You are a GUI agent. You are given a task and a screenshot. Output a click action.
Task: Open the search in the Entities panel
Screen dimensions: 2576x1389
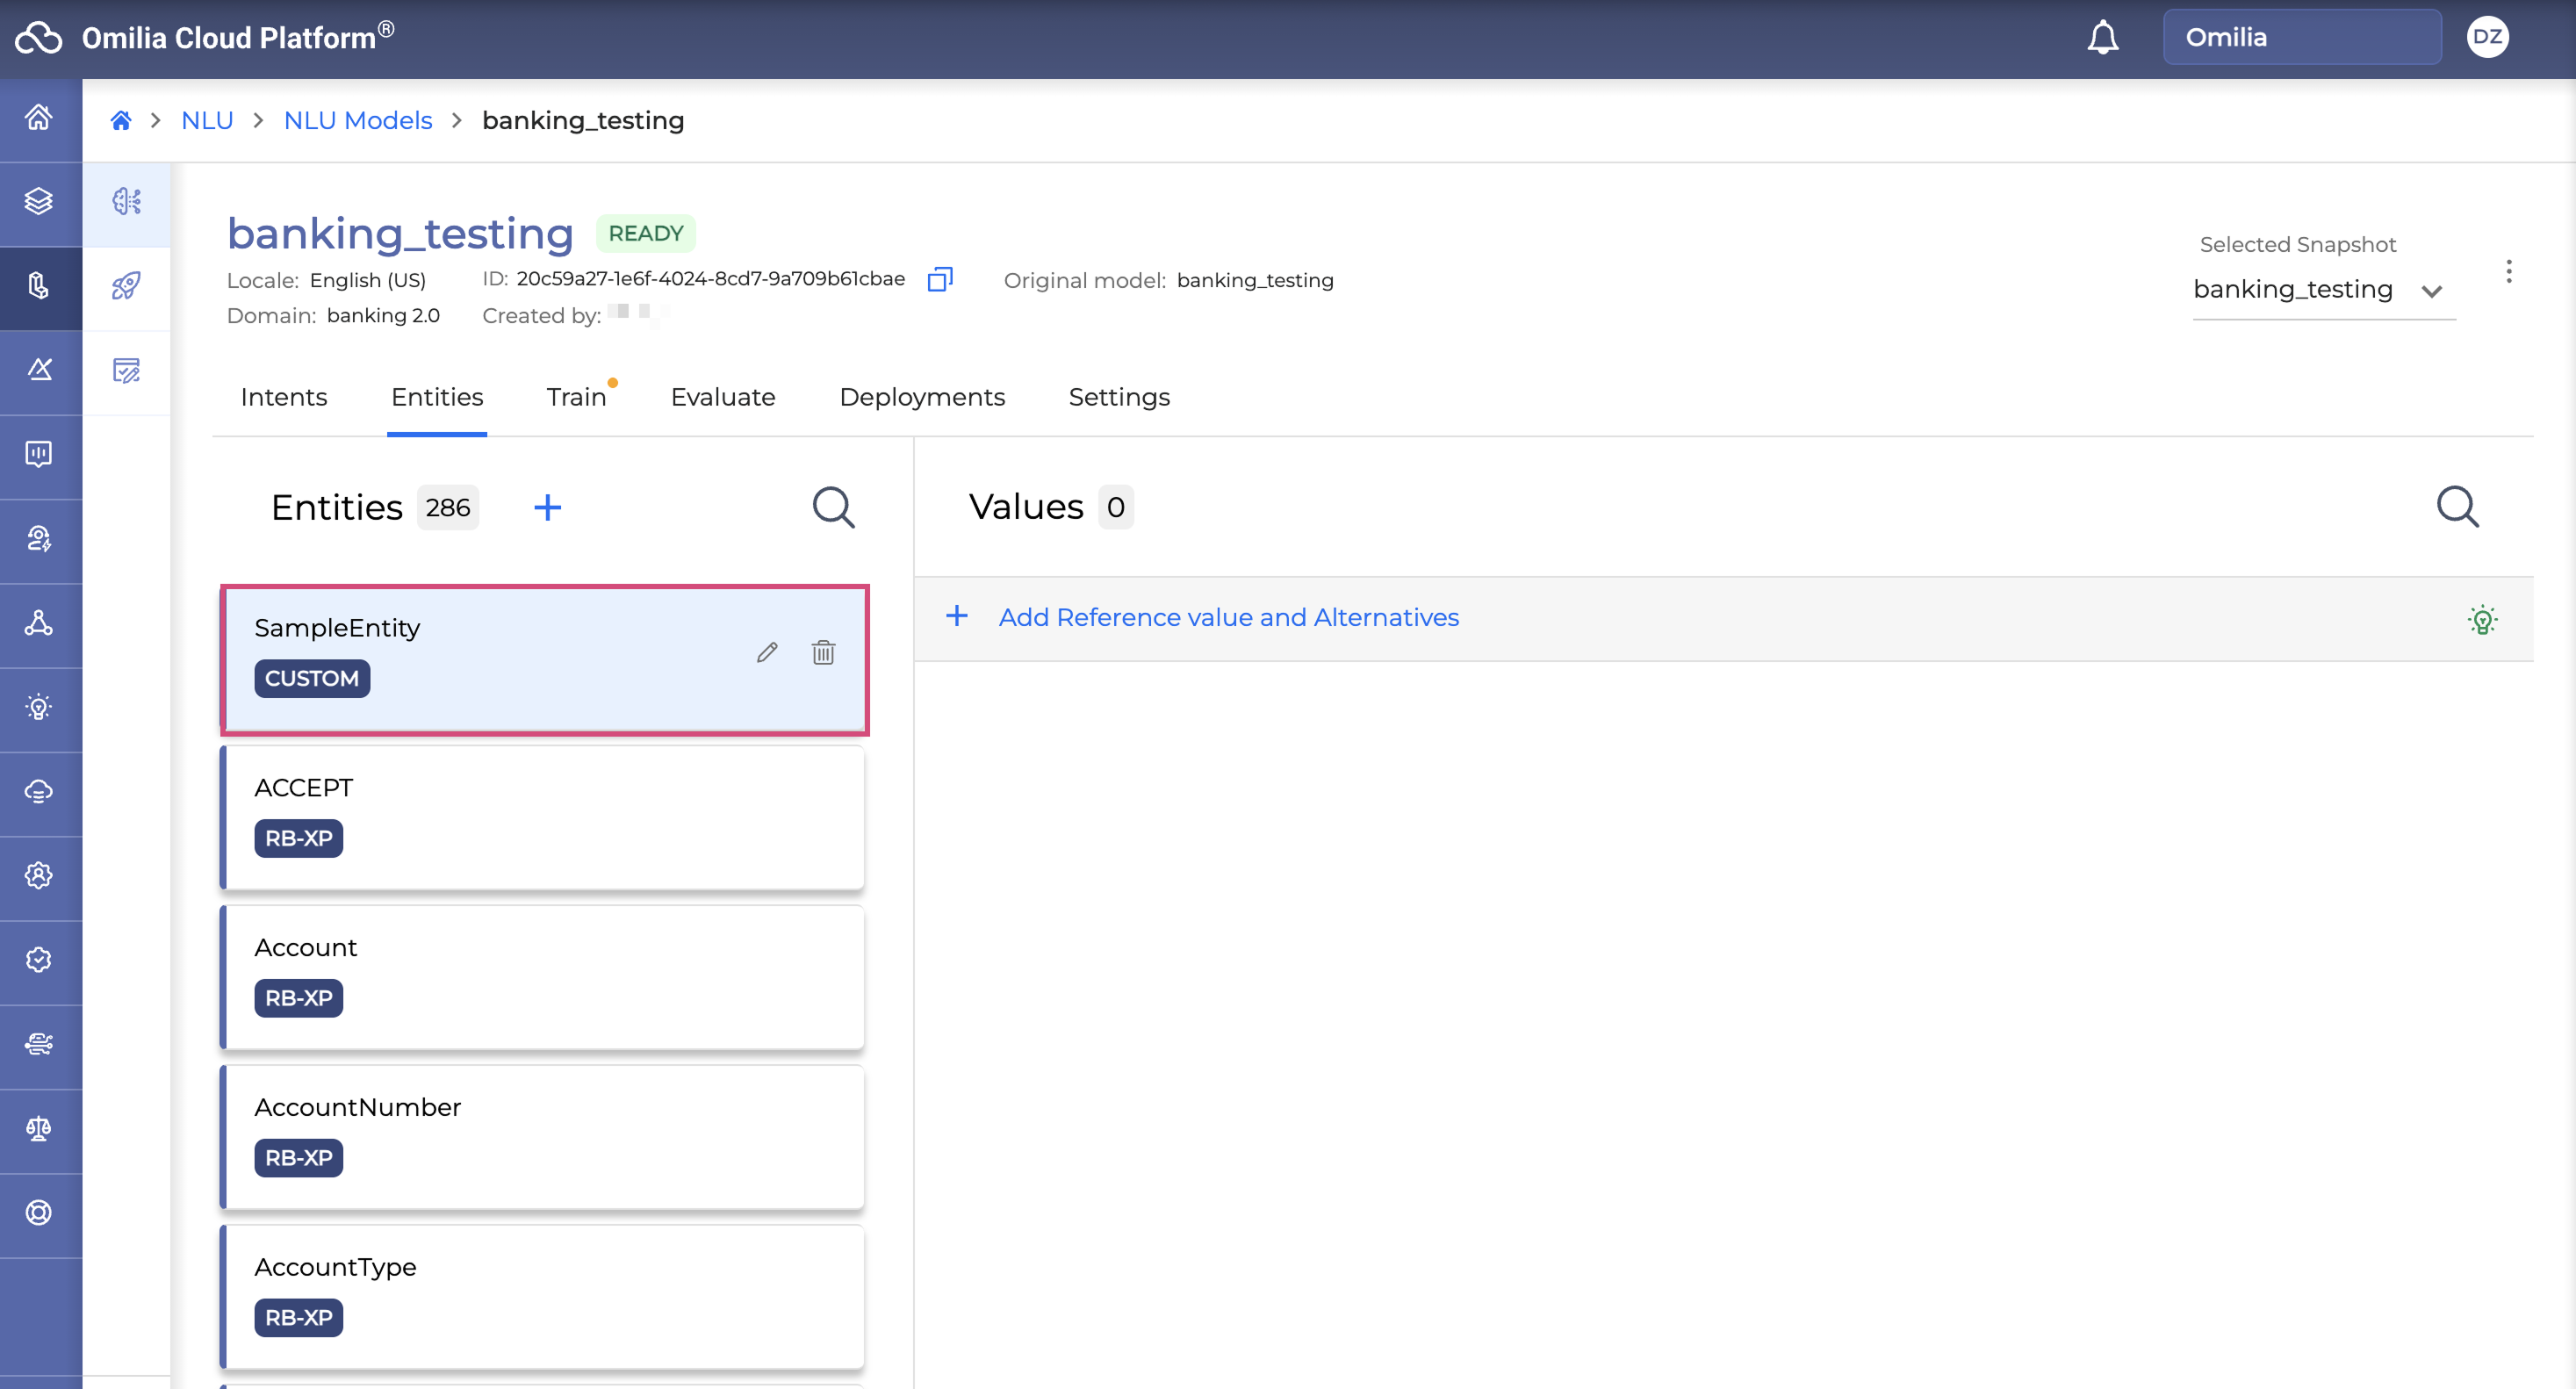coord(833,508)
